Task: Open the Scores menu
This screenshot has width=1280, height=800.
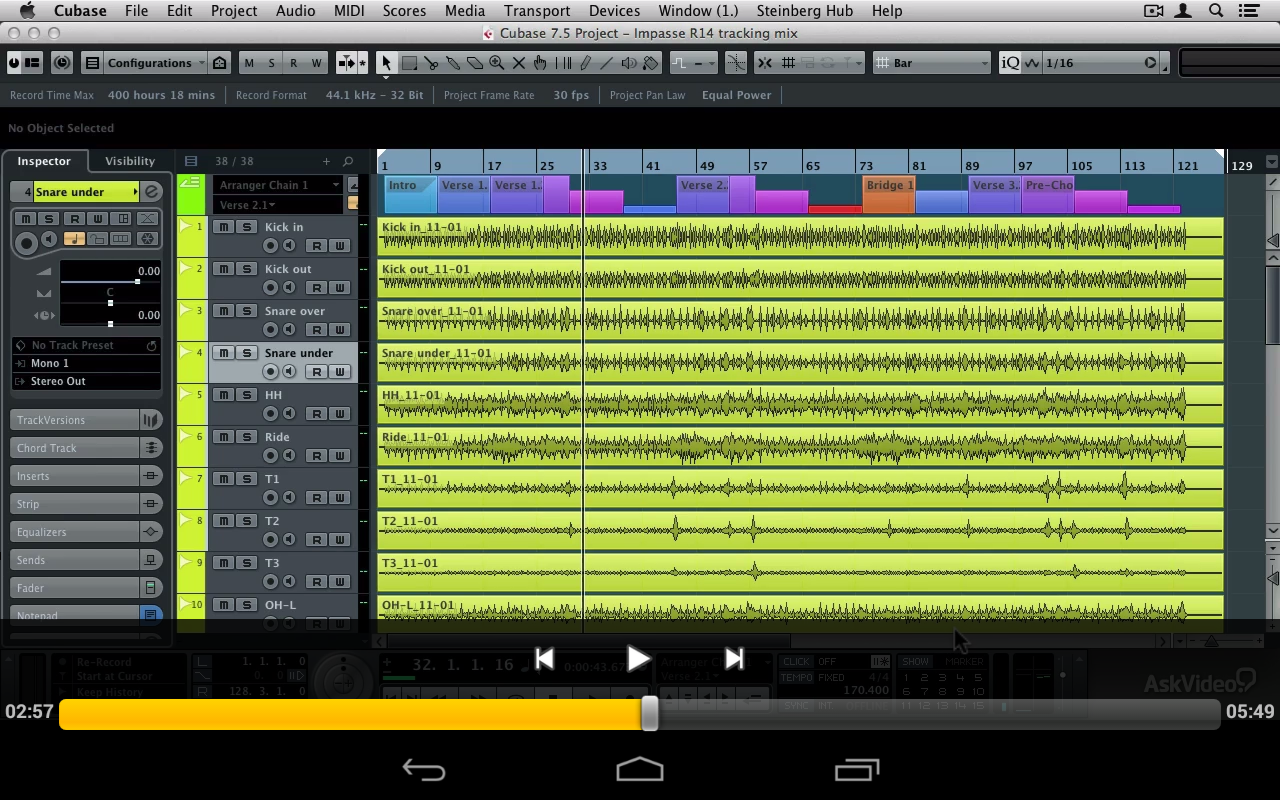Action: tap(405, 11)
